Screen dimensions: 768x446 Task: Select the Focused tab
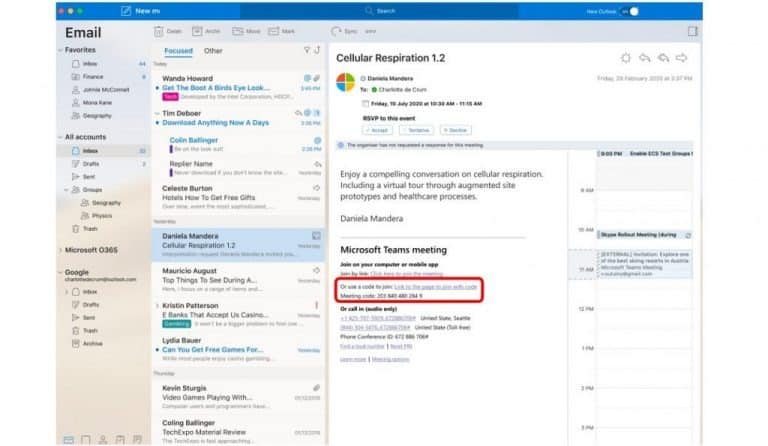[x=178, y=50]
